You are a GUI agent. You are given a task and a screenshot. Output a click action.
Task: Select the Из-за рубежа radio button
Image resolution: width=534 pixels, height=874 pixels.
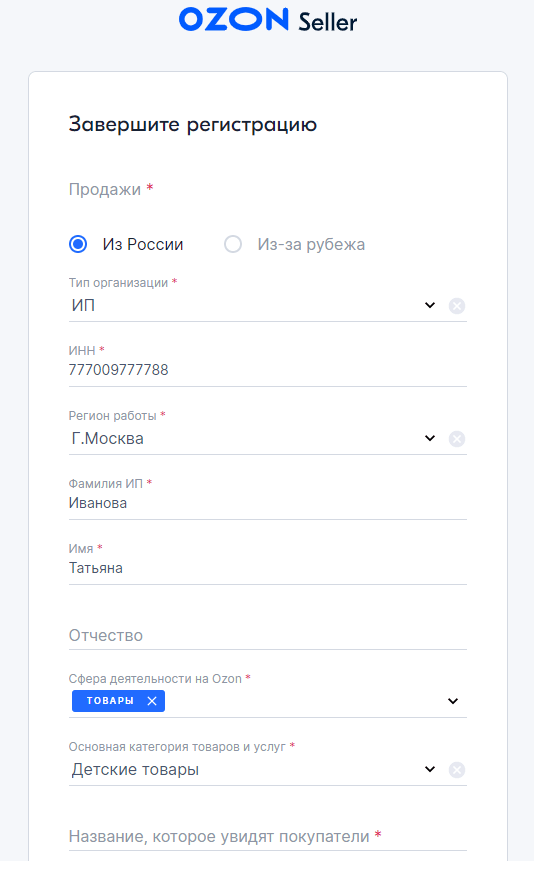tap(233, 244)
